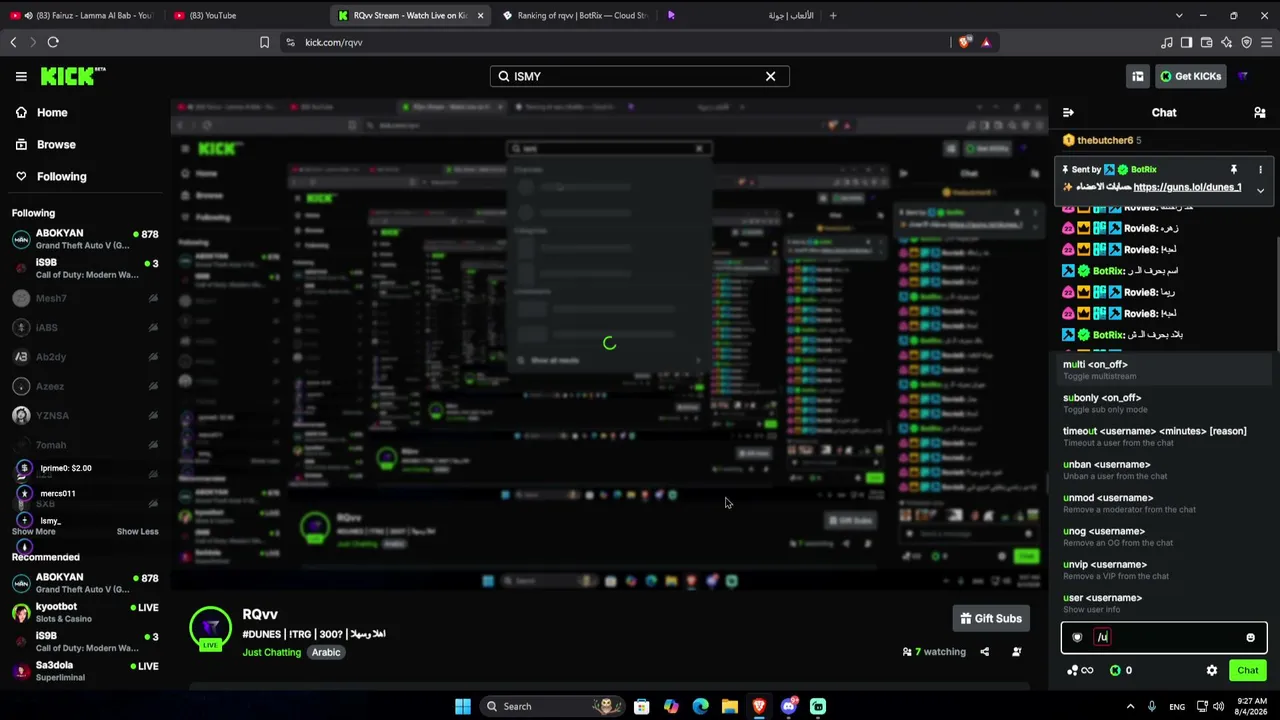The height and width of the screenshot is (720, 1280).
Task: Select the unvip command suggestion
Action: tap(1163, 569)
